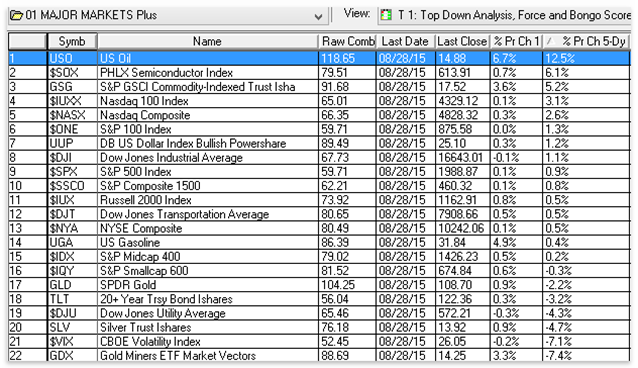Click the folder icon beside 01 MAJOR MARKETS Plus
Image resolution: width=638 pixels, height=368 pixels.
(16, 15)
